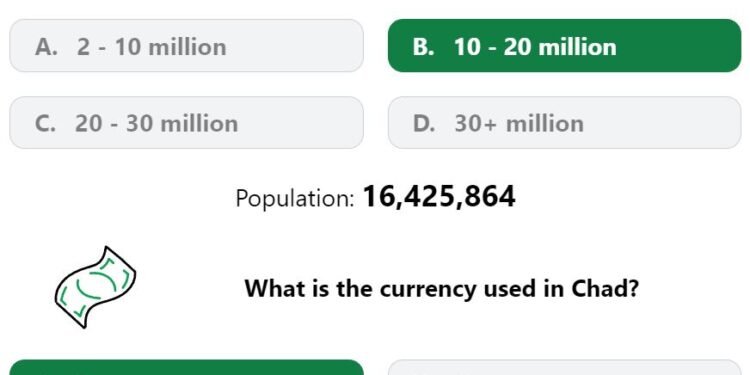Click the green markings on the banknote
The width and height of the screenshot is (750, 375).
point(96,286)
